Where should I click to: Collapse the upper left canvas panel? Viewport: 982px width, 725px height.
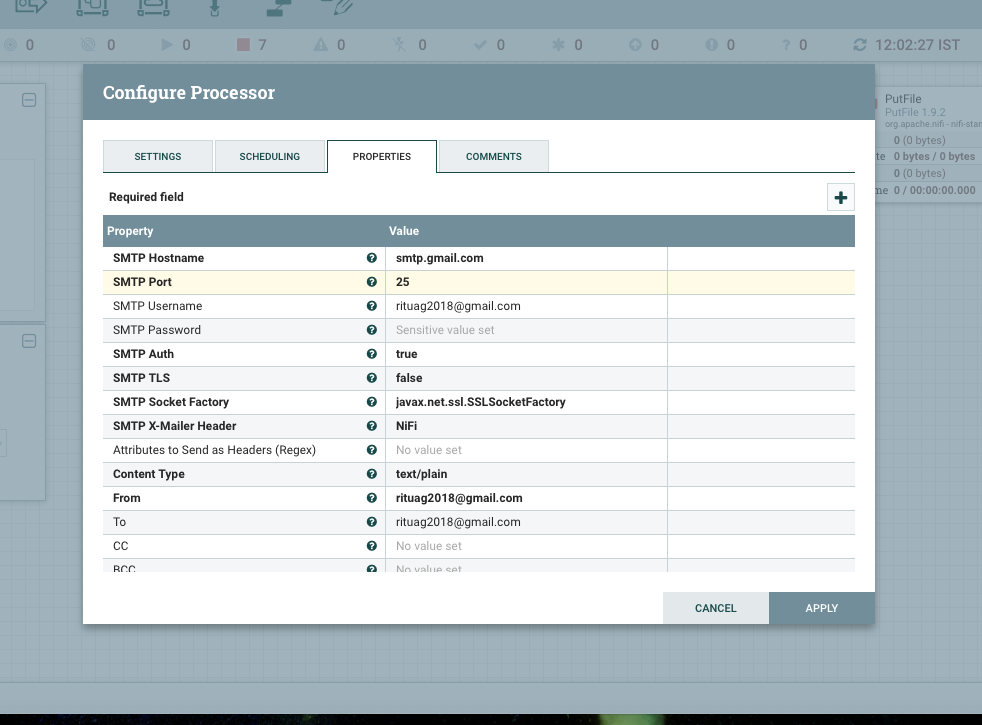click(29, 100)
